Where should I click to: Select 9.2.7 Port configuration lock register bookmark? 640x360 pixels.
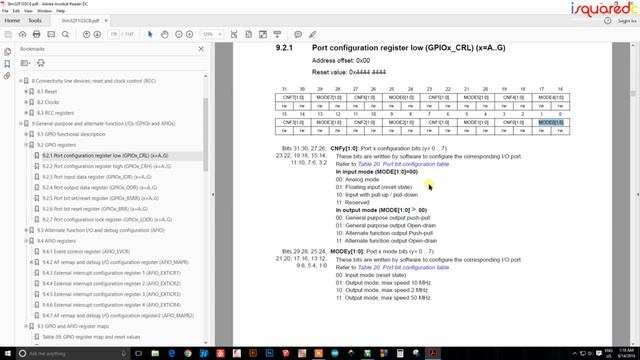[107, 220]
